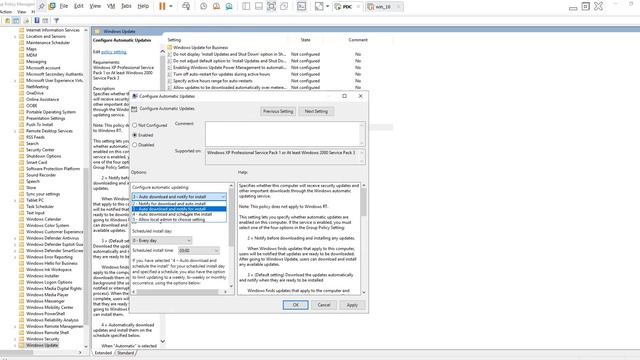
Task: Click the VMware Workstation logo icon
Action: tap(52, 6)
